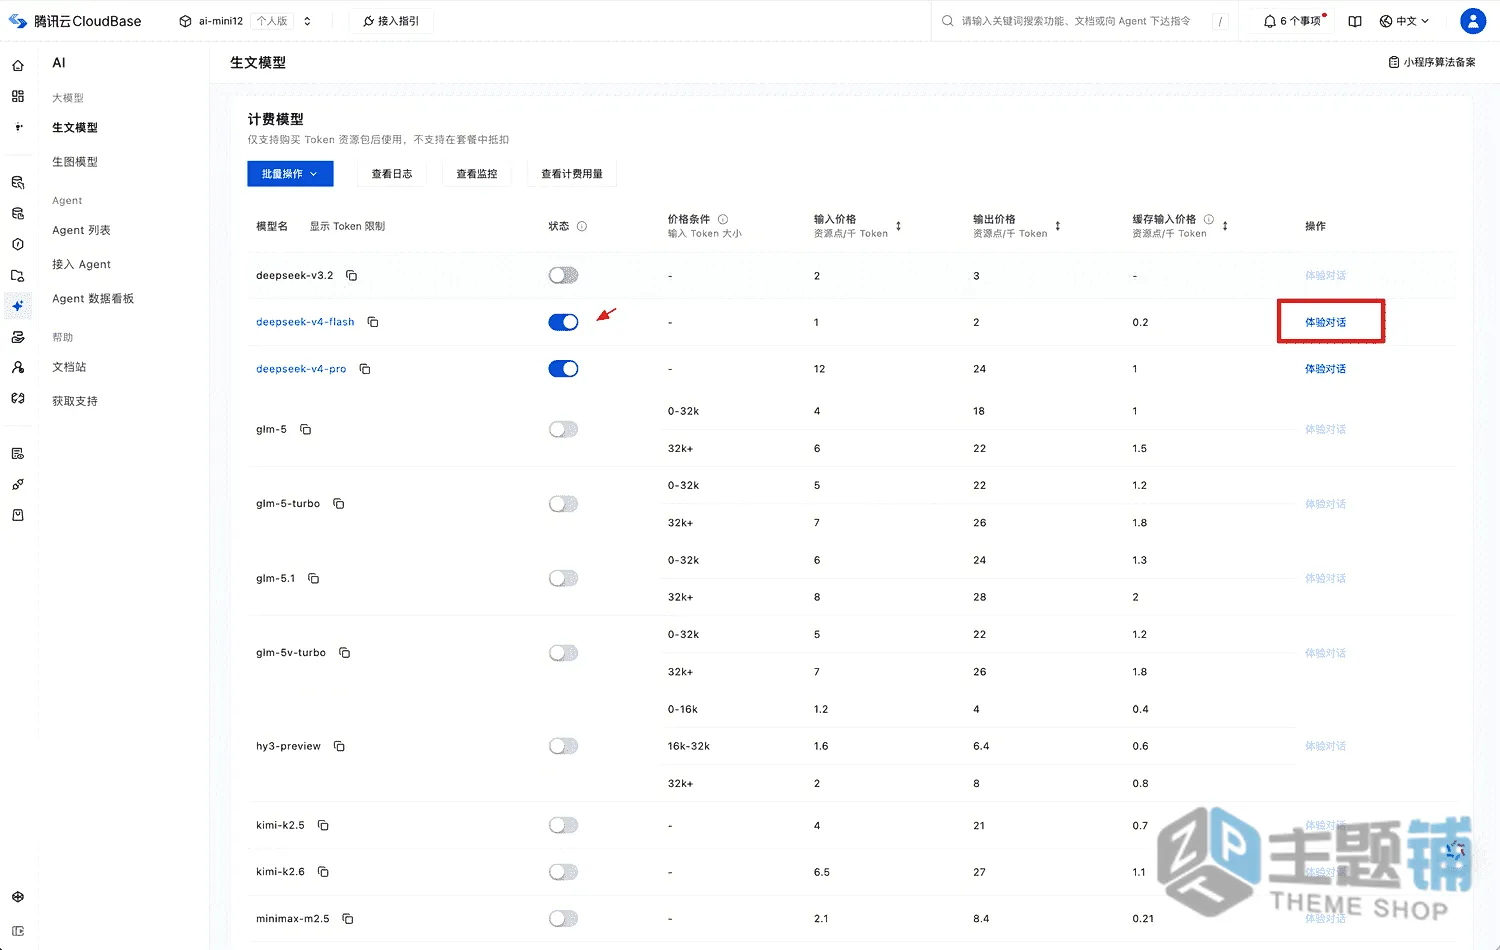Image resolution: width=1500 pixels, height=950 pixels.
Task: Open the 批量操作 dropdown button
Action: click(290, 174)
